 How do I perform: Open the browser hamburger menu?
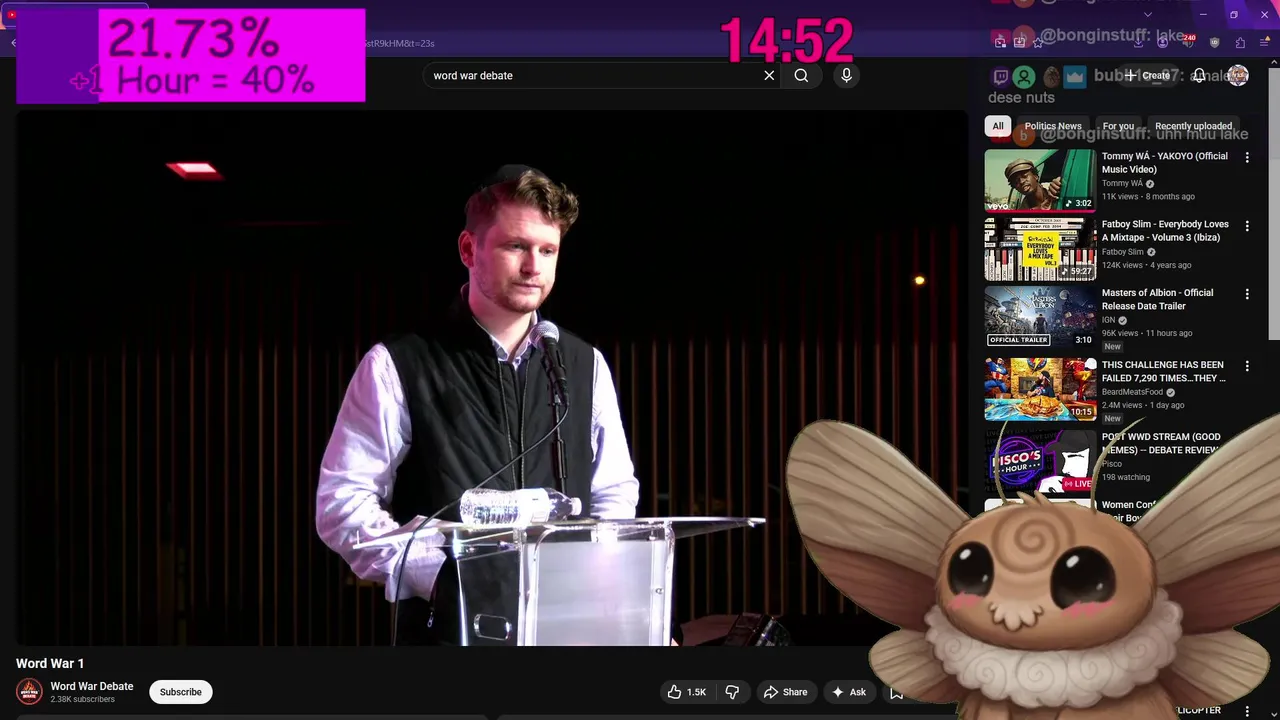click(1264, 43)
